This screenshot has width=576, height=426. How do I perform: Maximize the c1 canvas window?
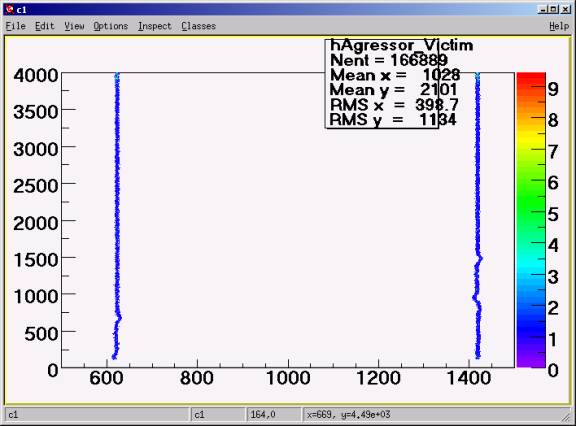click(554, 10)
